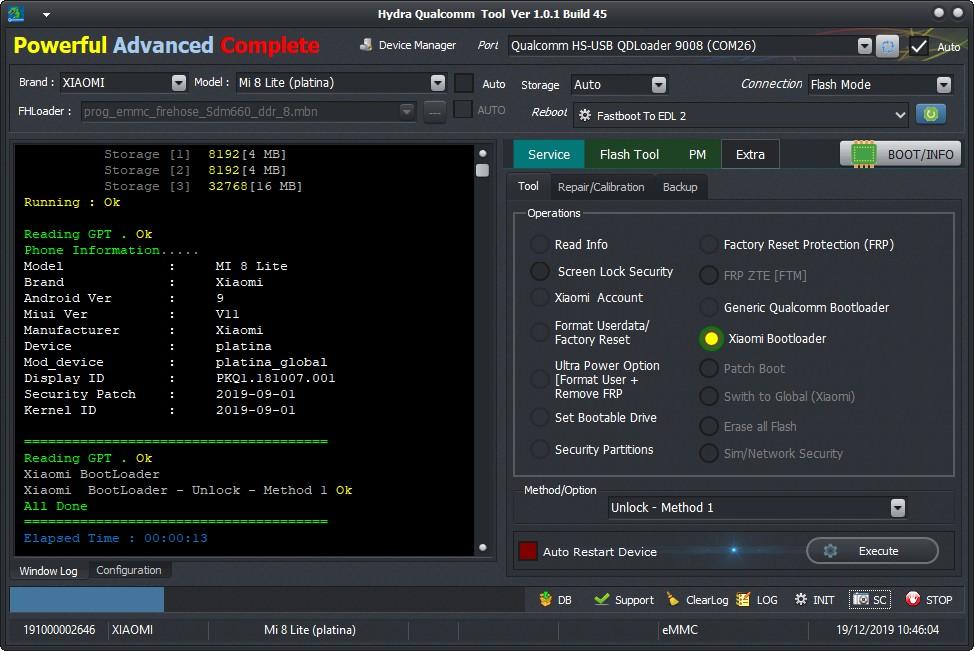Select Xiaomi Bootloader radio option

click(x=711, y=339)
